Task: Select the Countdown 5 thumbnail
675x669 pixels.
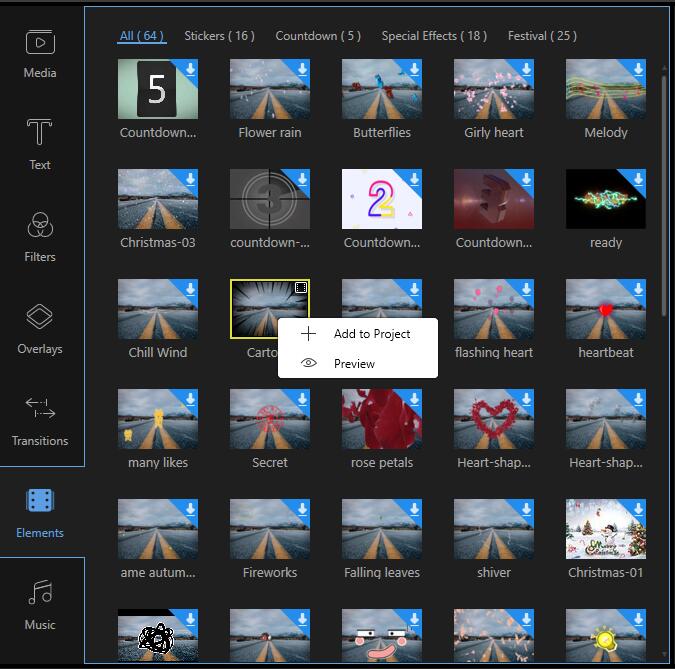Action: click(158, 89)
